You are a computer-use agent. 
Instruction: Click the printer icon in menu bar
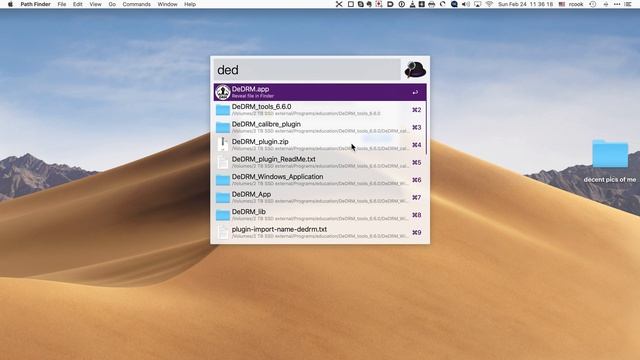pyautogui.click(x=431, y=4)
